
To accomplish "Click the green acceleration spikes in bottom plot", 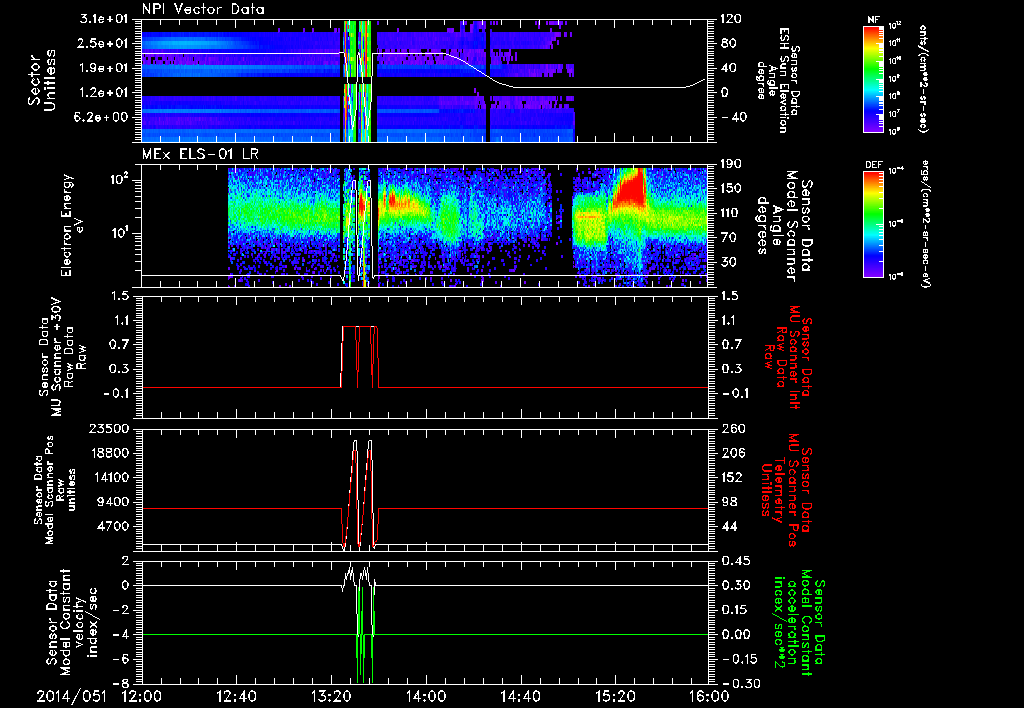I will tap(364, 634).
